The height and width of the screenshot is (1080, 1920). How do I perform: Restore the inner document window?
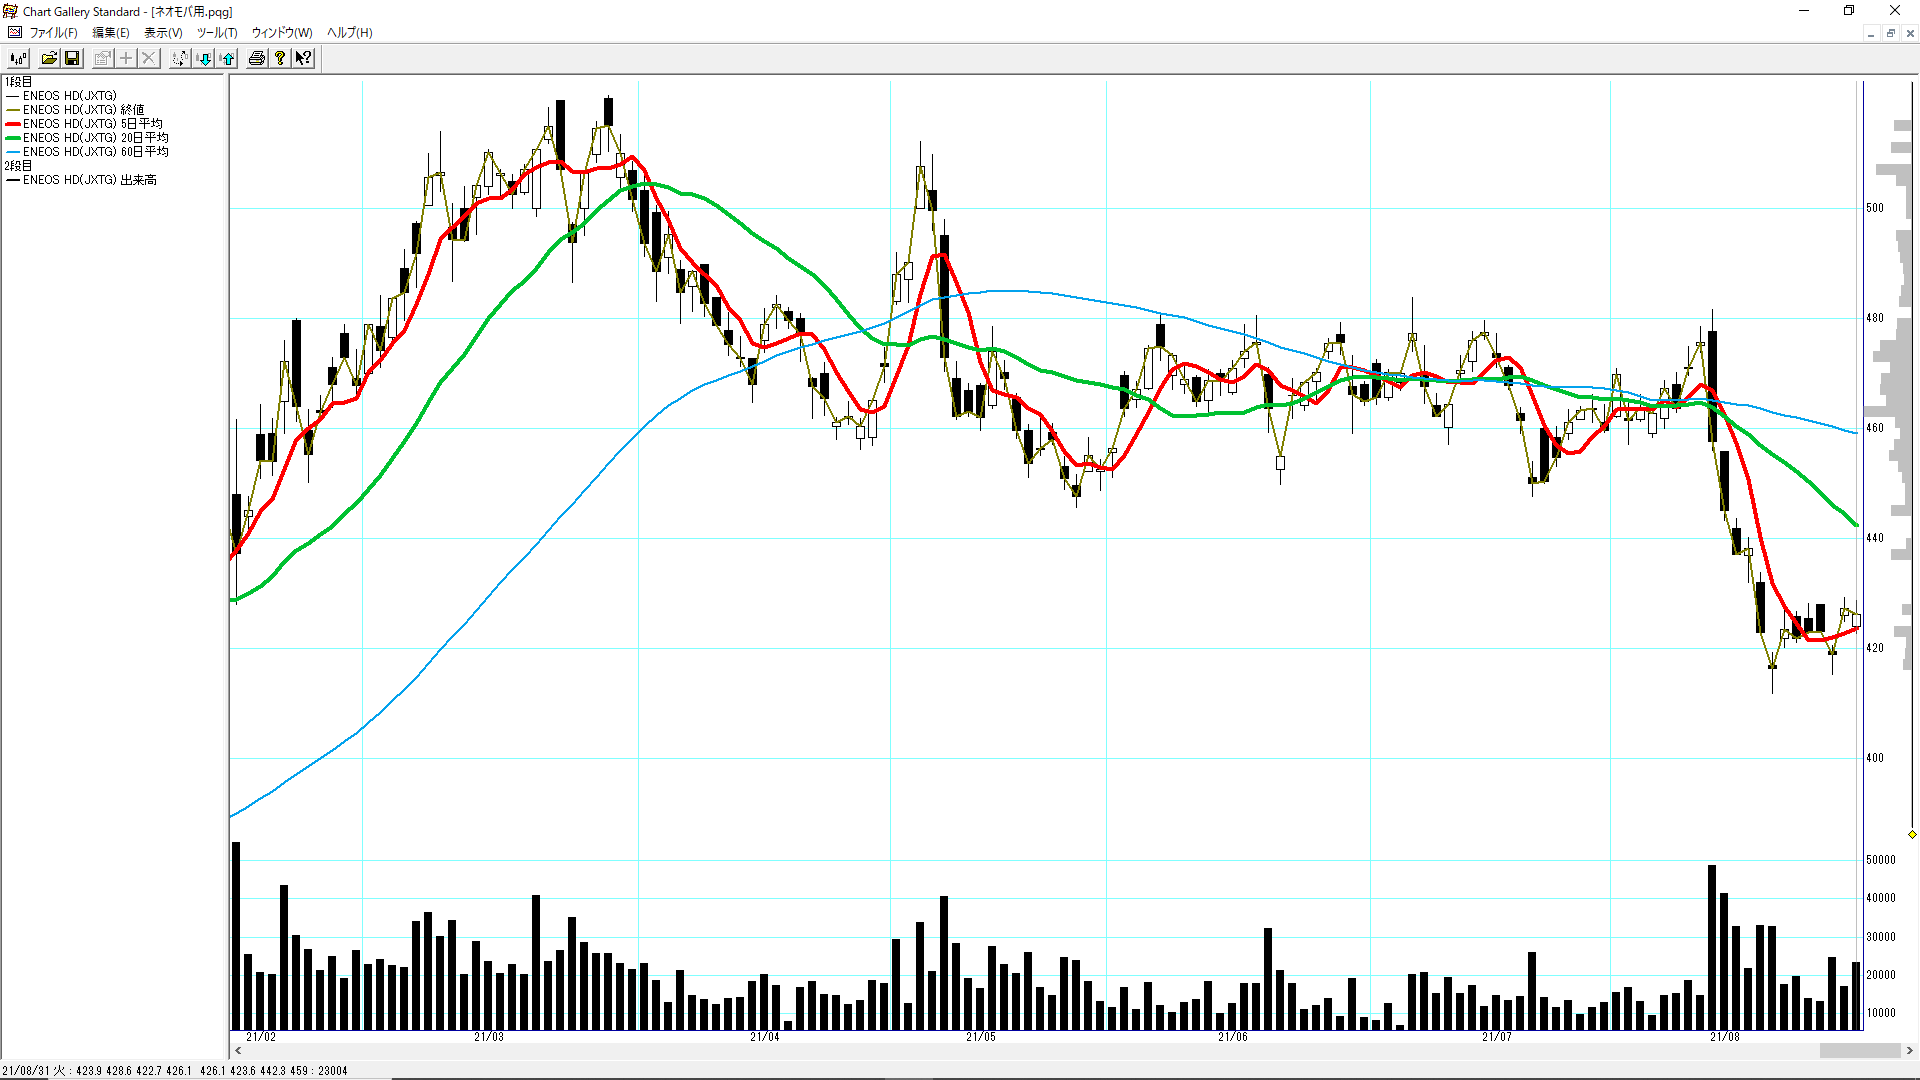click(x=1890, y=33)
